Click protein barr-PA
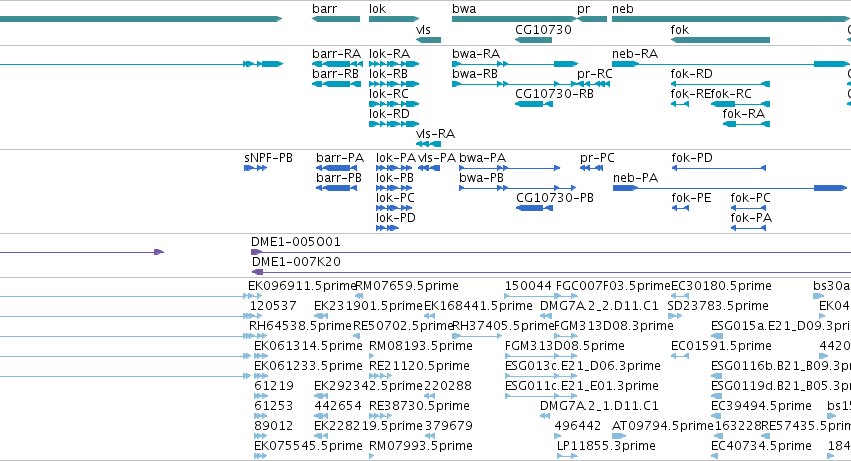 tap(340, 158)
